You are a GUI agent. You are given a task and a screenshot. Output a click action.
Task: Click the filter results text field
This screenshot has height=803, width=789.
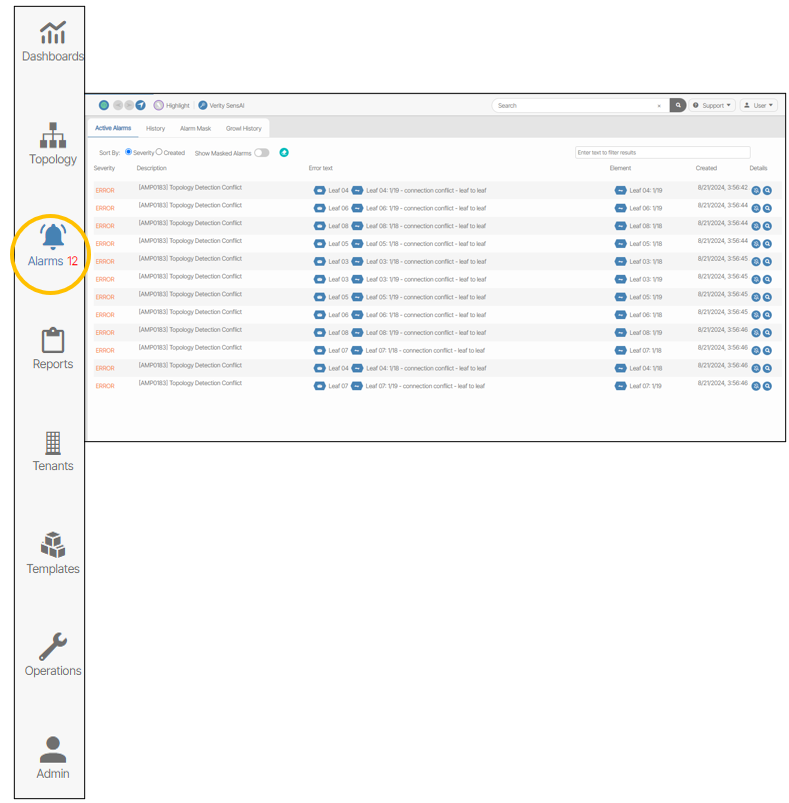662,153
